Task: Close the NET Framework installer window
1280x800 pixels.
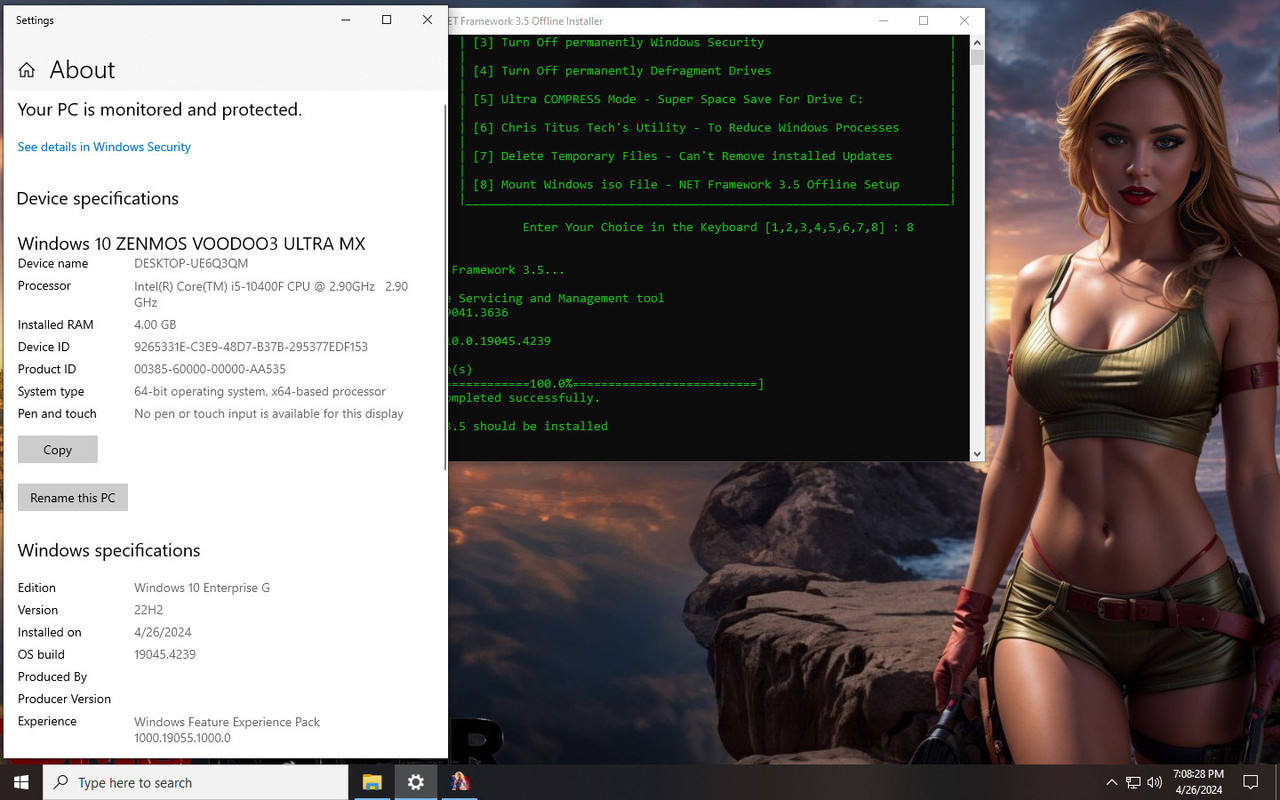Action: coord(964,21)
